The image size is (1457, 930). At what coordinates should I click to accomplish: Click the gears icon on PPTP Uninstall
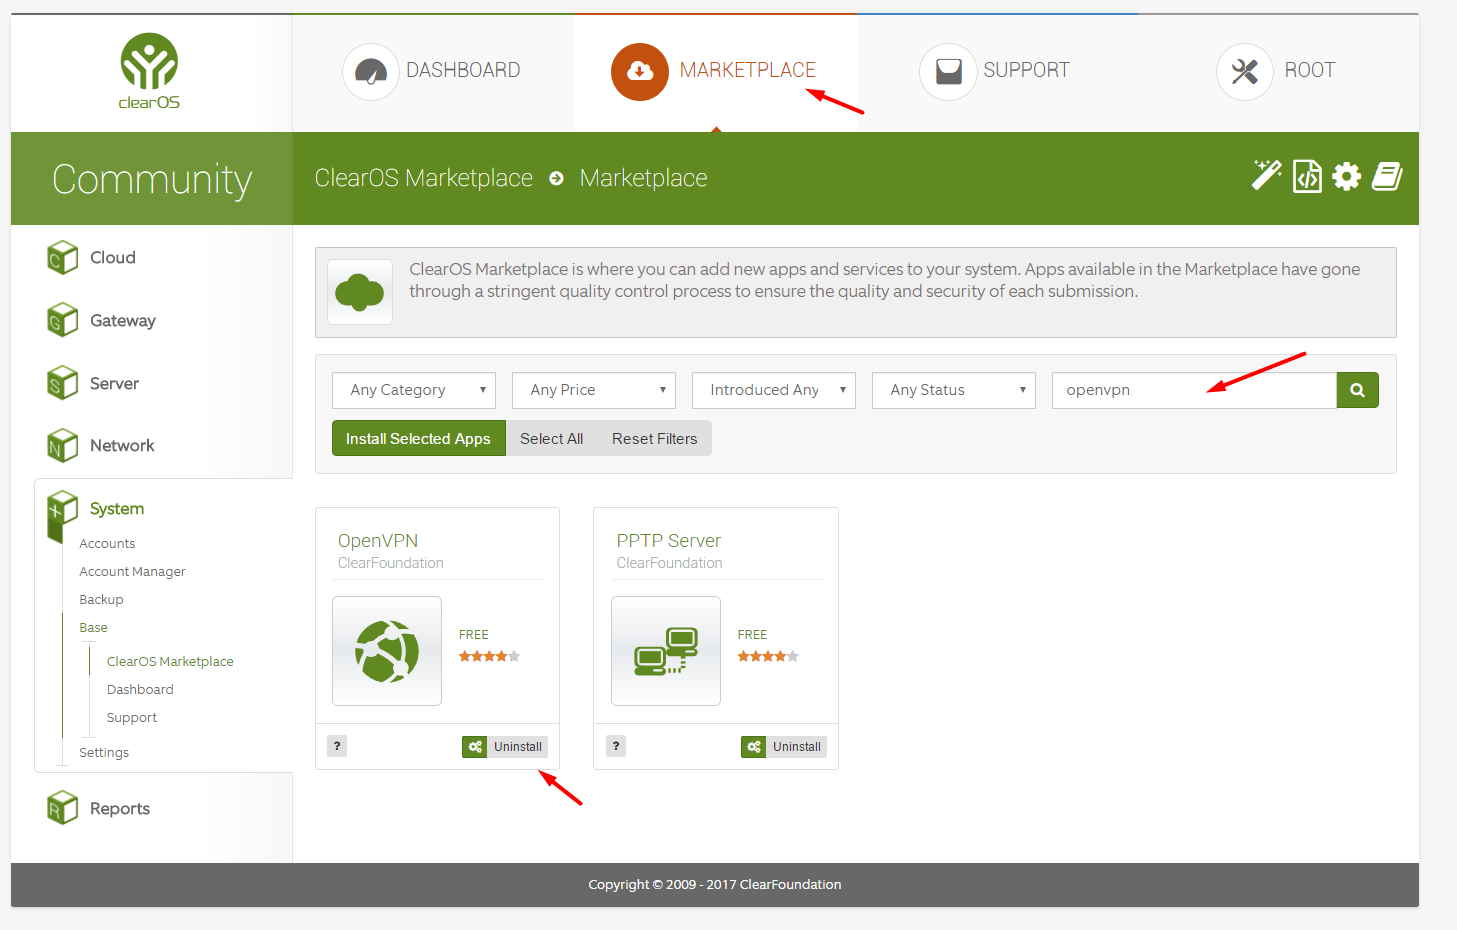point(754,747)
